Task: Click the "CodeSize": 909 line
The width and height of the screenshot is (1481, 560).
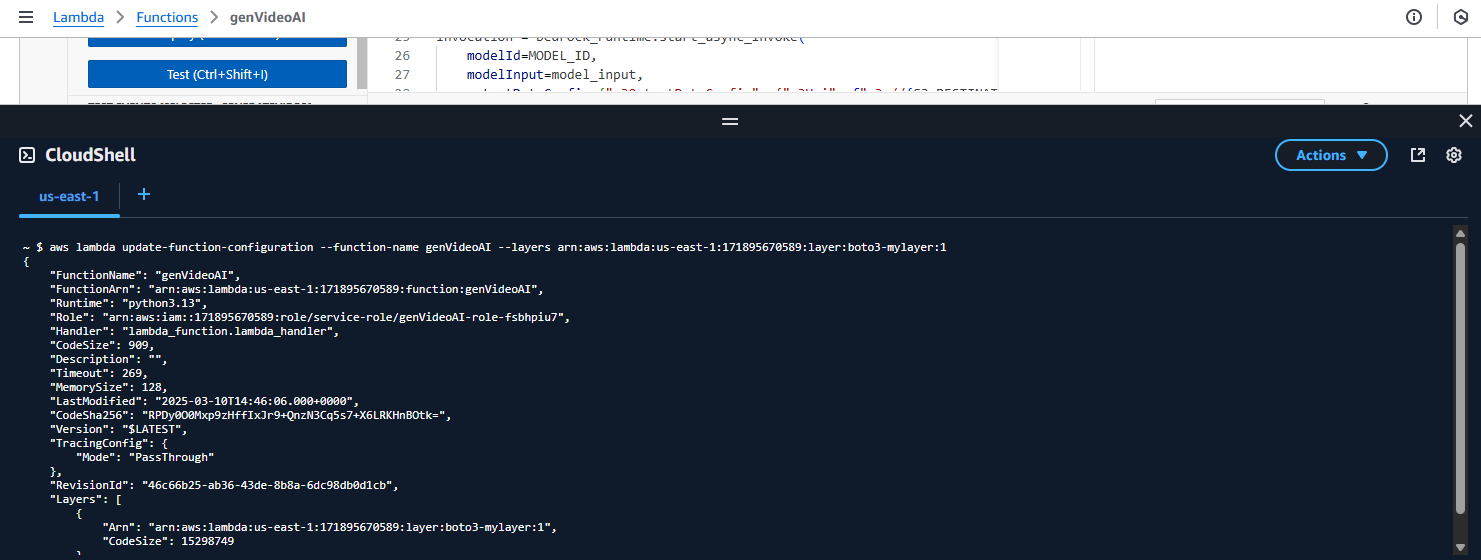Action: pyautogui.click(x=102, y=345)
